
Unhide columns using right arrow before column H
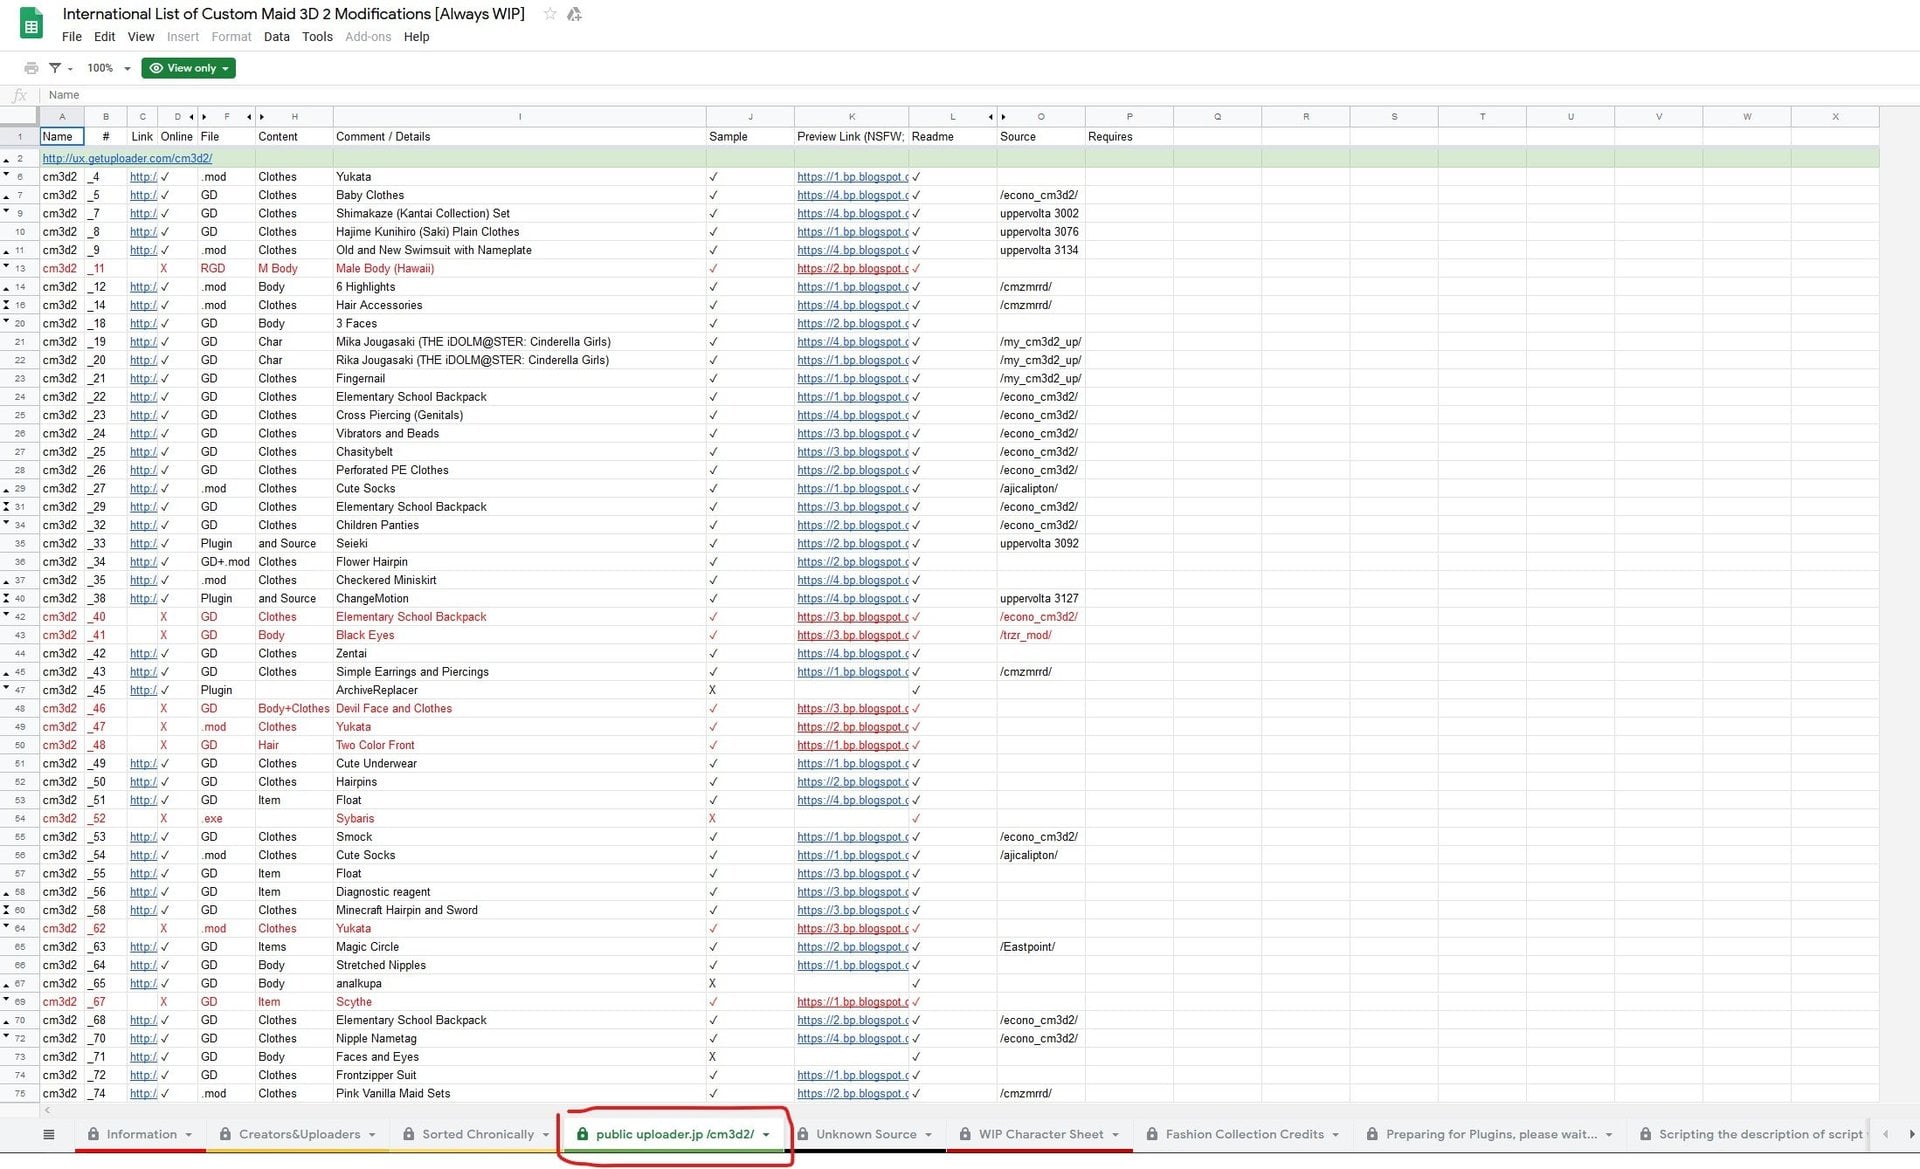(x=262, y=117)
